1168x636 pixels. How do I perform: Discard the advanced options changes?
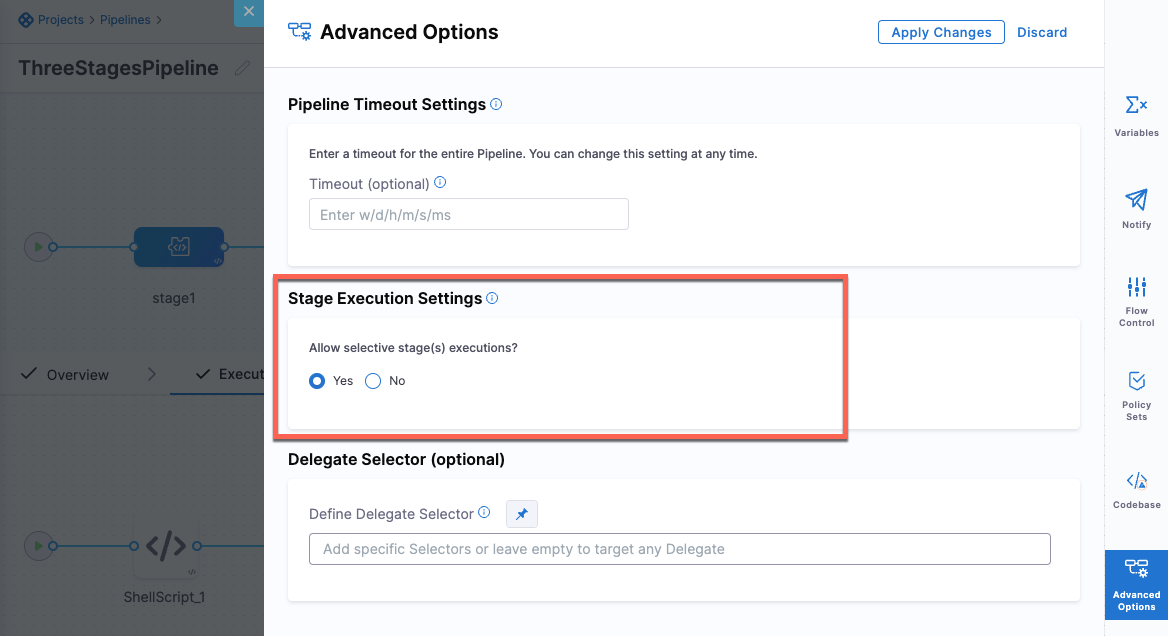(1042, 32)
